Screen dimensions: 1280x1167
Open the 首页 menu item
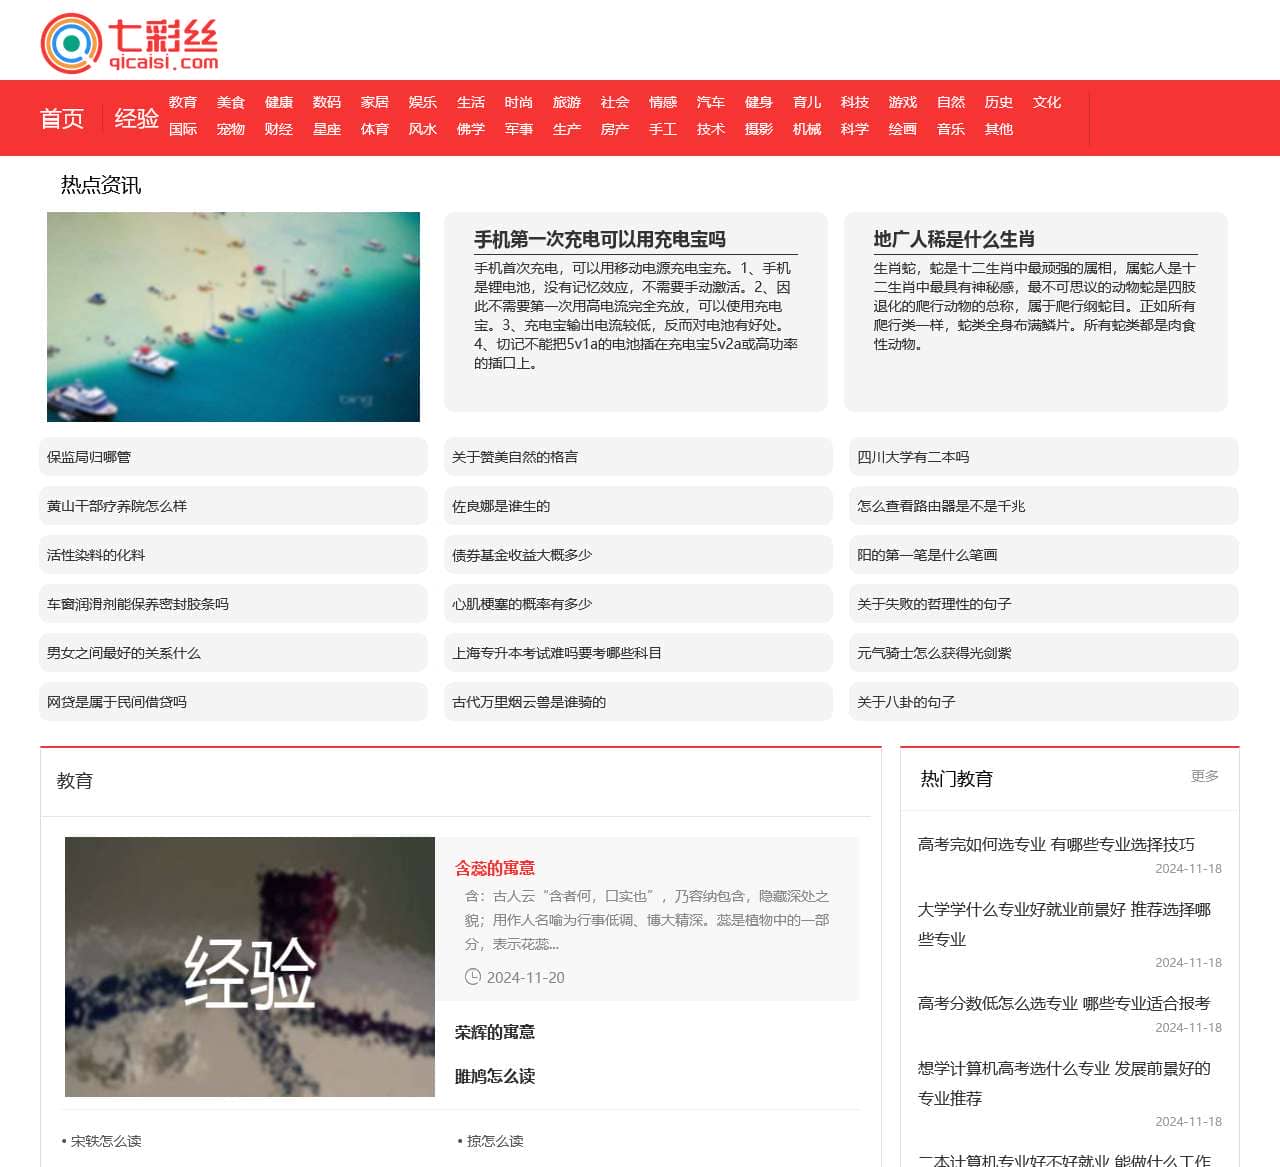click(x=62, y=118)
